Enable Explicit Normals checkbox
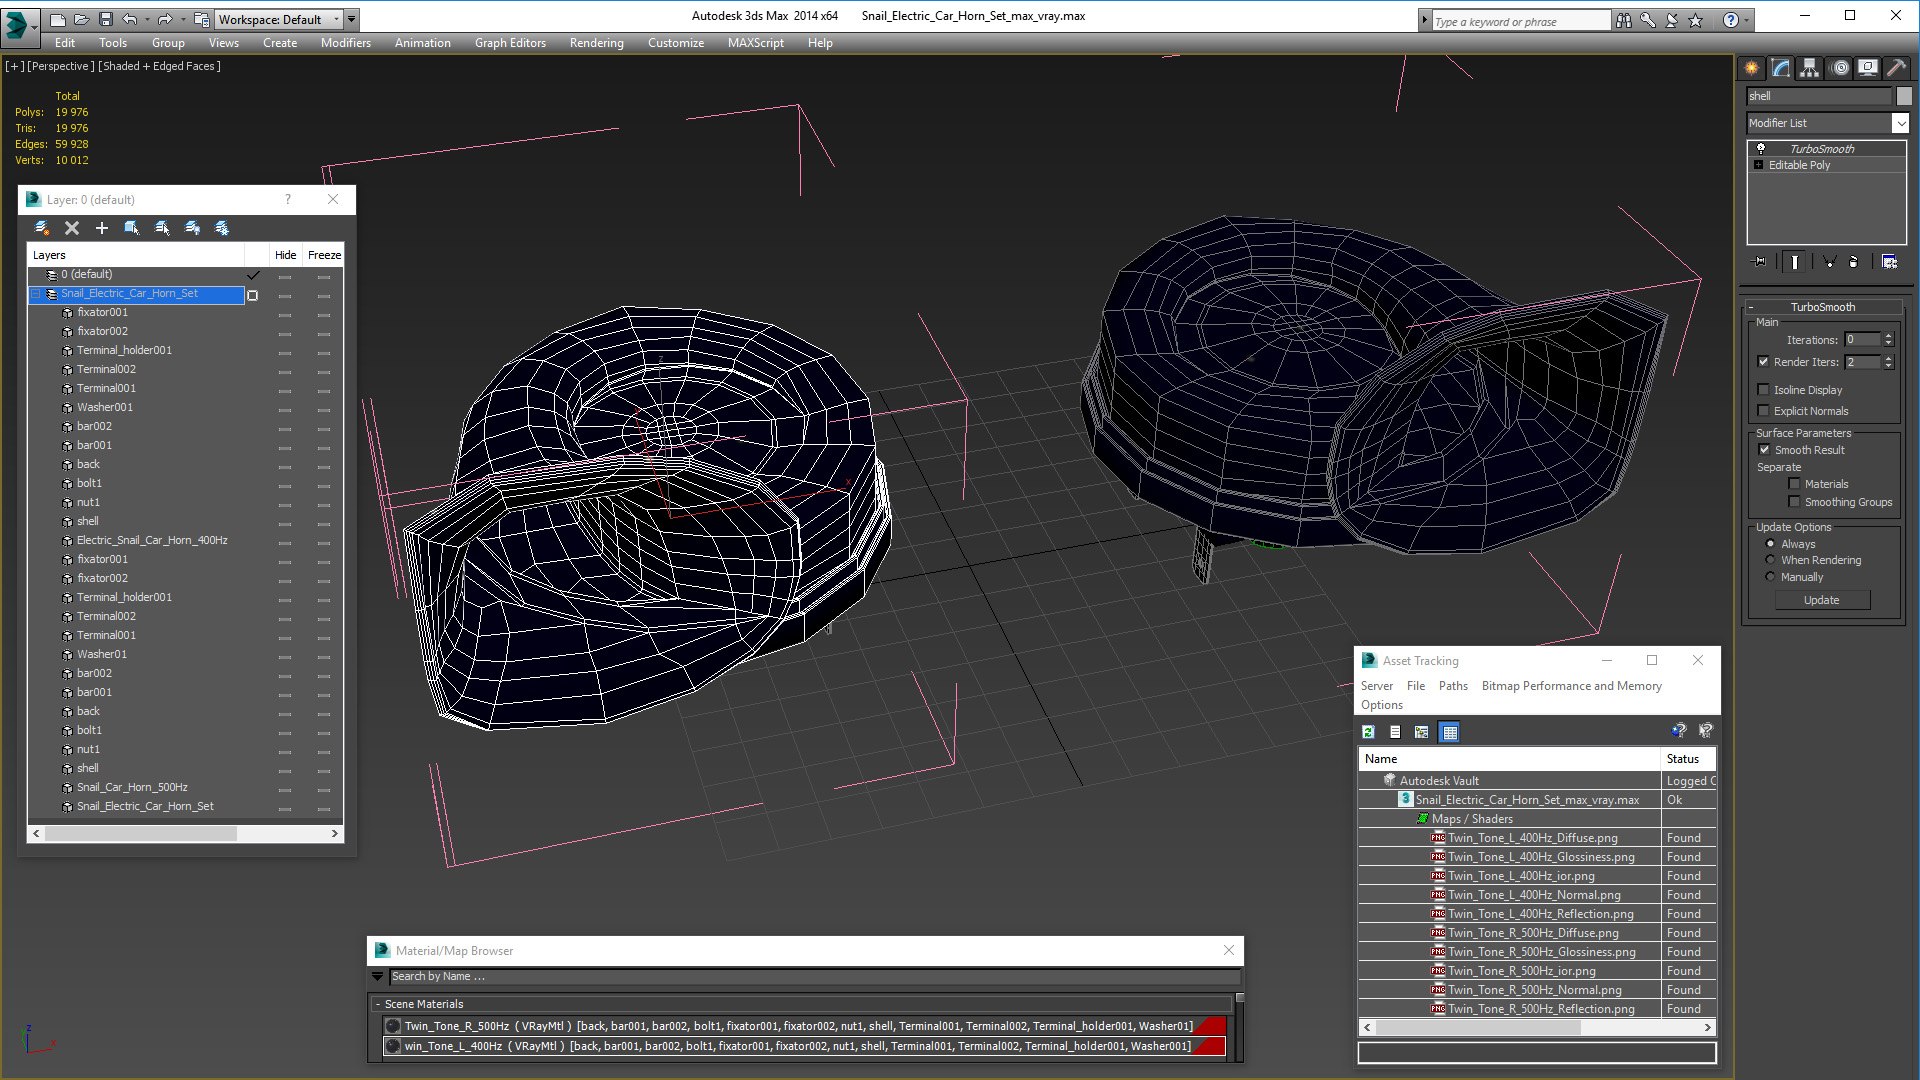The height and width of the screenshot is (1080, 1920). pyautogui.click(x=1763, y=411)
